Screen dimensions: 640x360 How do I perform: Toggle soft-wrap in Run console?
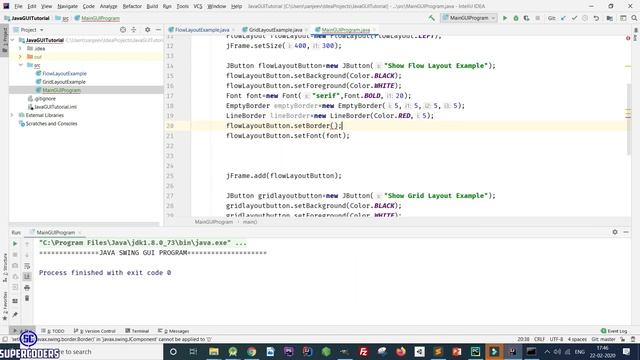point(27,266)
